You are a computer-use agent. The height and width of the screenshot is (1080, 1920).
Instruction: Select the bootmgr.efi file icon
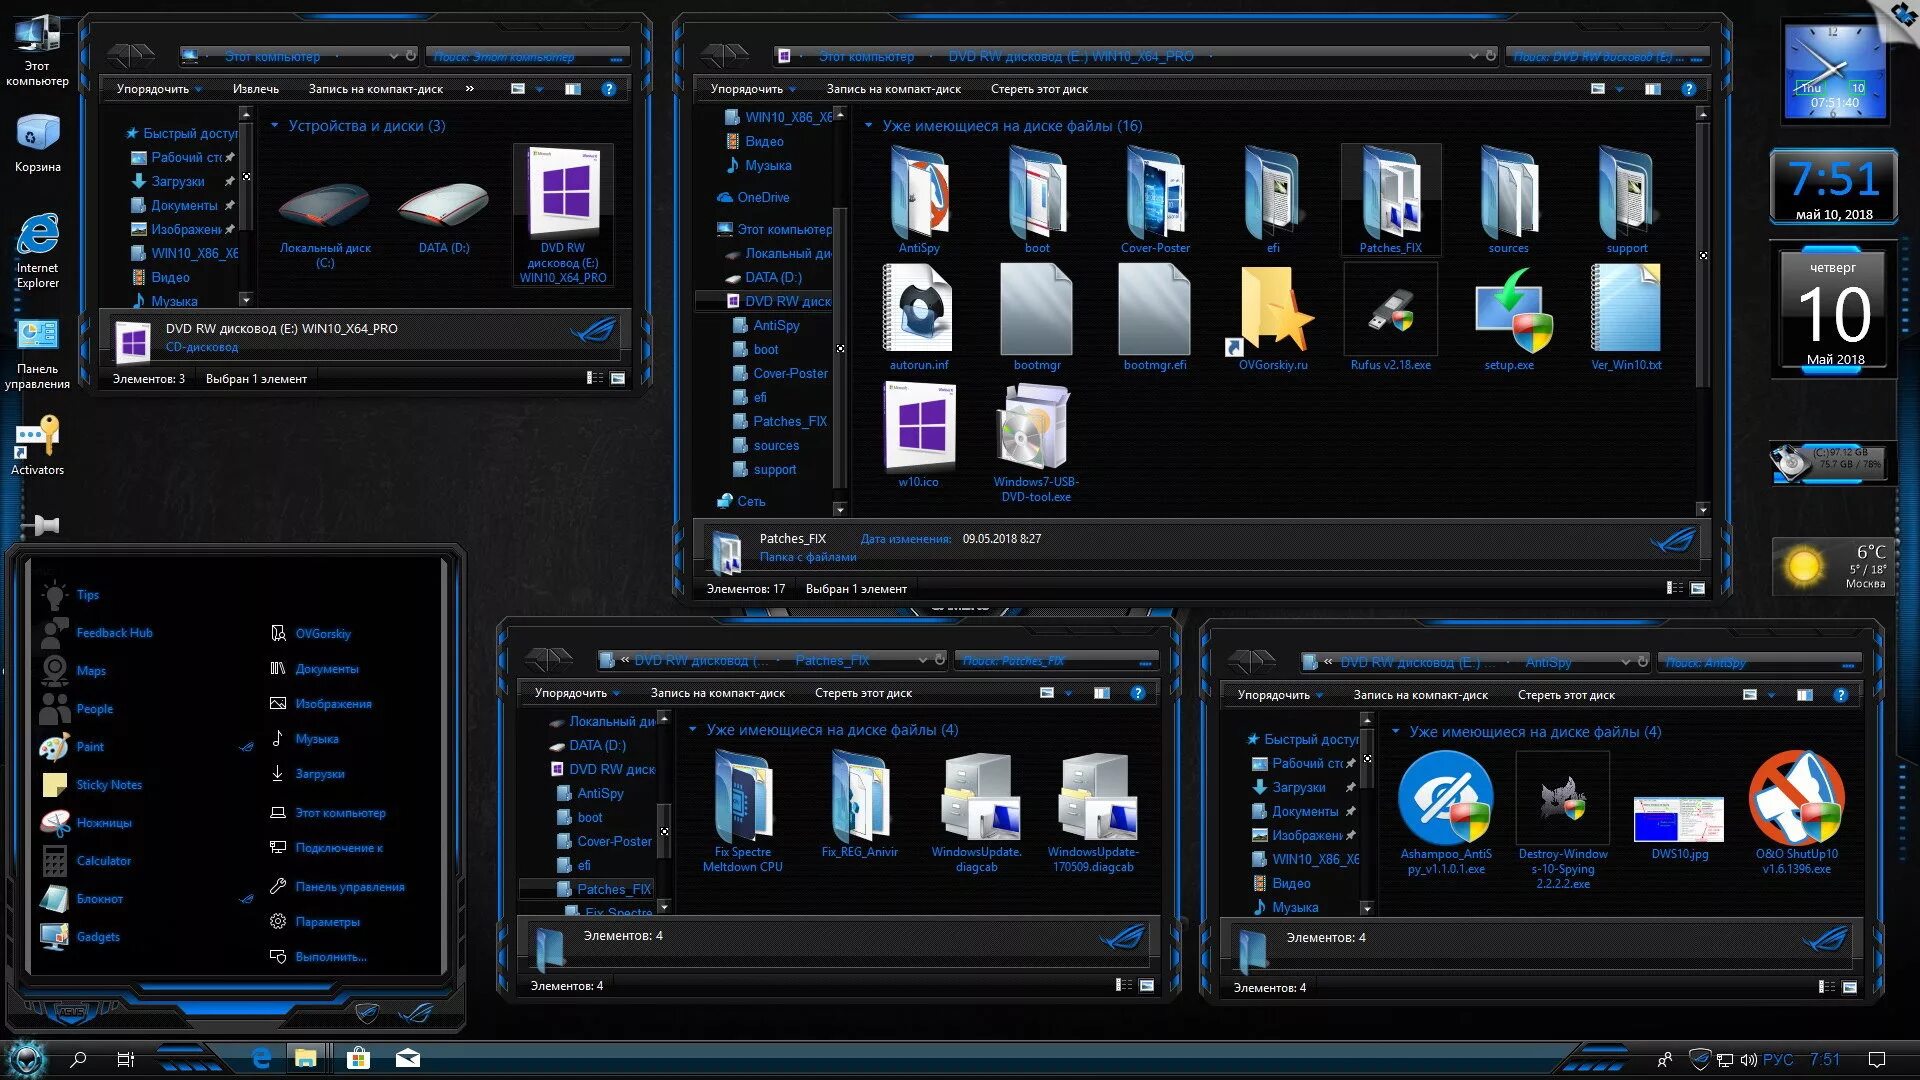(x=1155, y=317)
